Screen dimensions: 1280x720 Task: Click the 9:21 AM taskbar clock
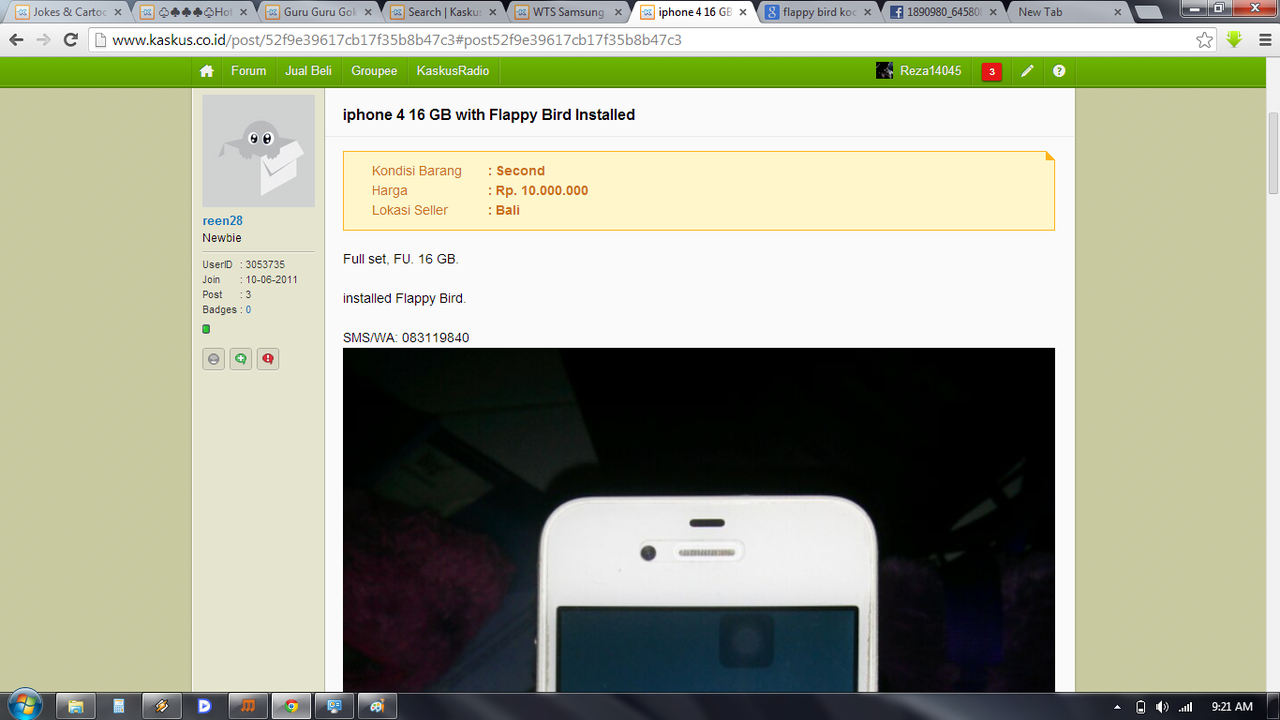(1231, 707)
